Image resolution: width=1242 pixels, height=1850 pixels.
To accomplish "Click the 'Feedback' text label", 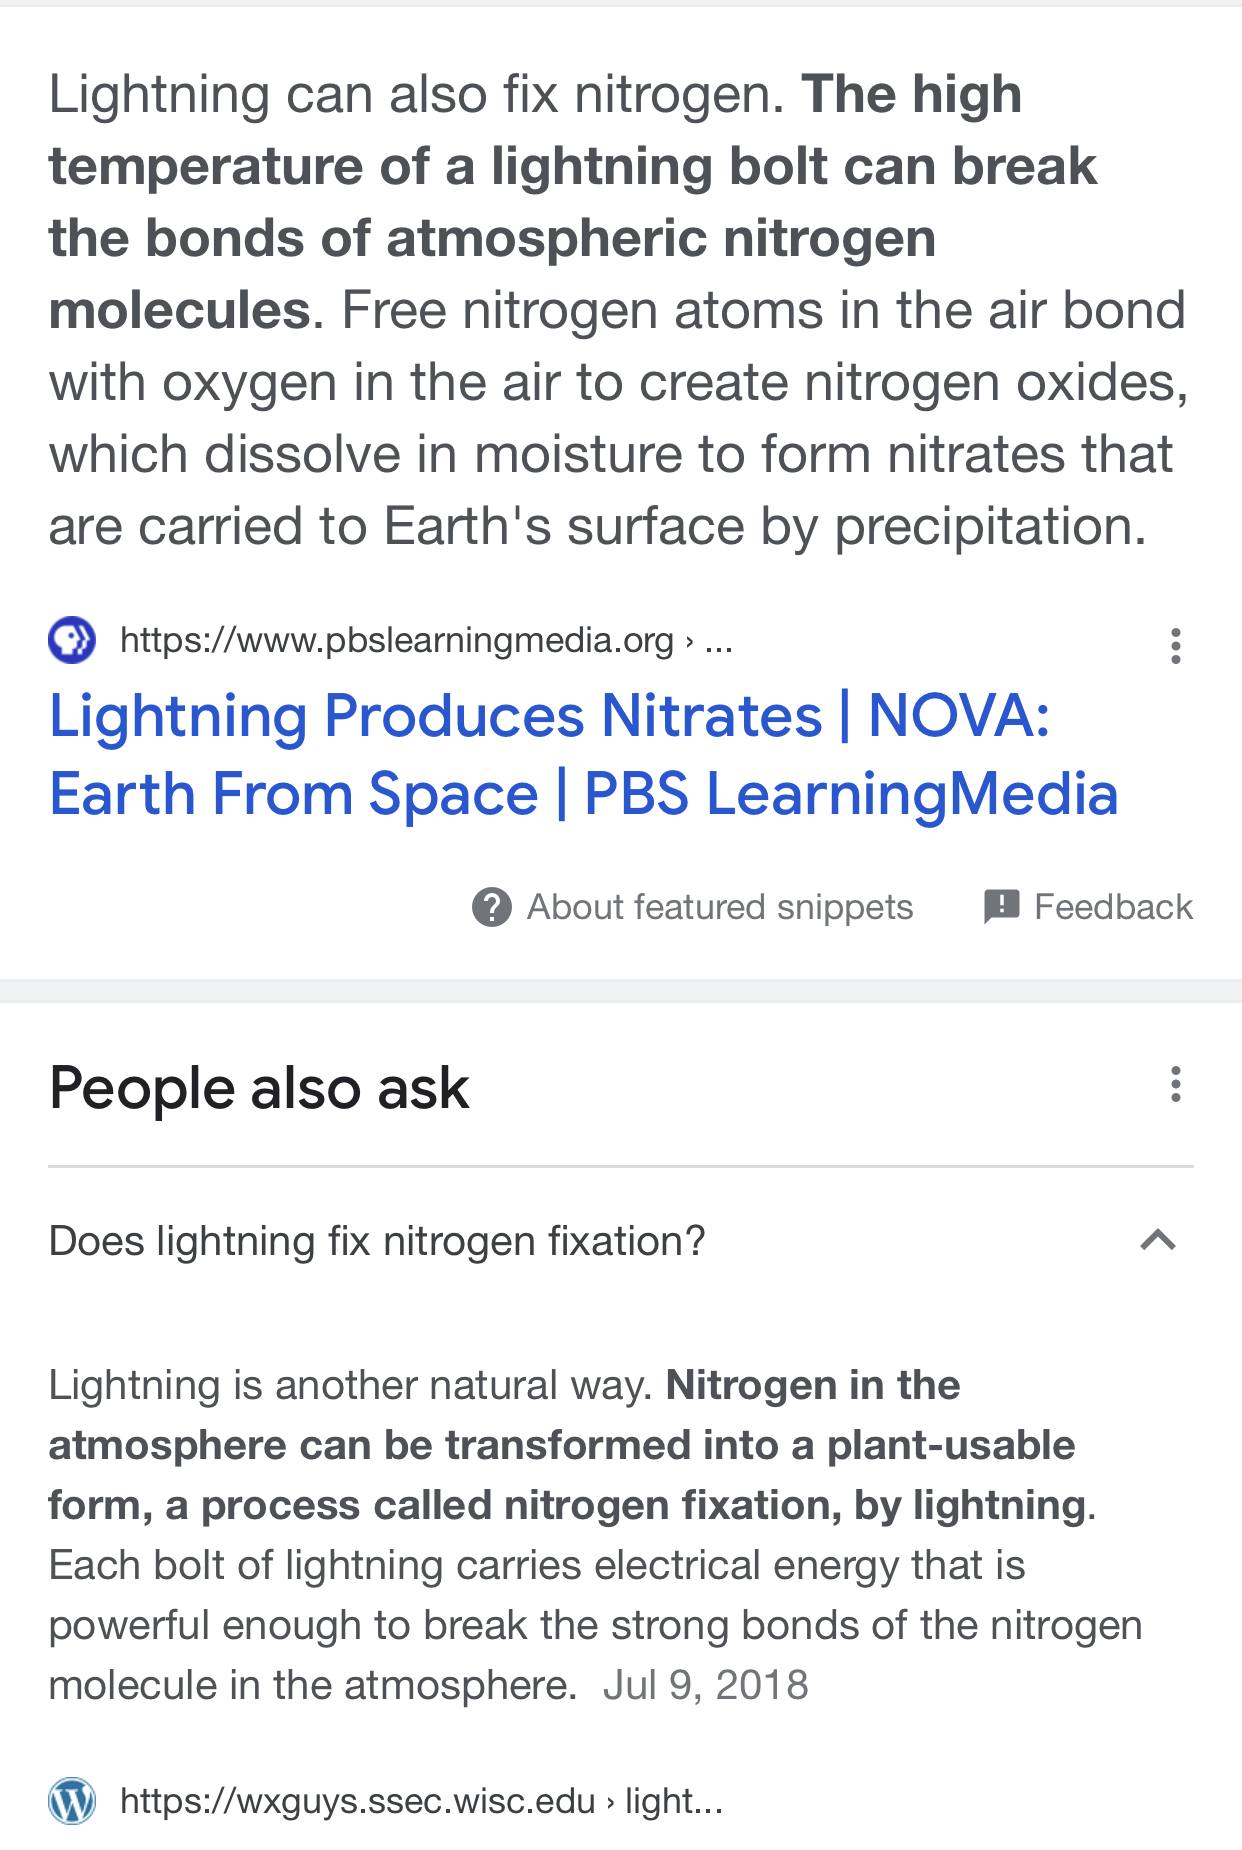I will tap(1113, 907).
